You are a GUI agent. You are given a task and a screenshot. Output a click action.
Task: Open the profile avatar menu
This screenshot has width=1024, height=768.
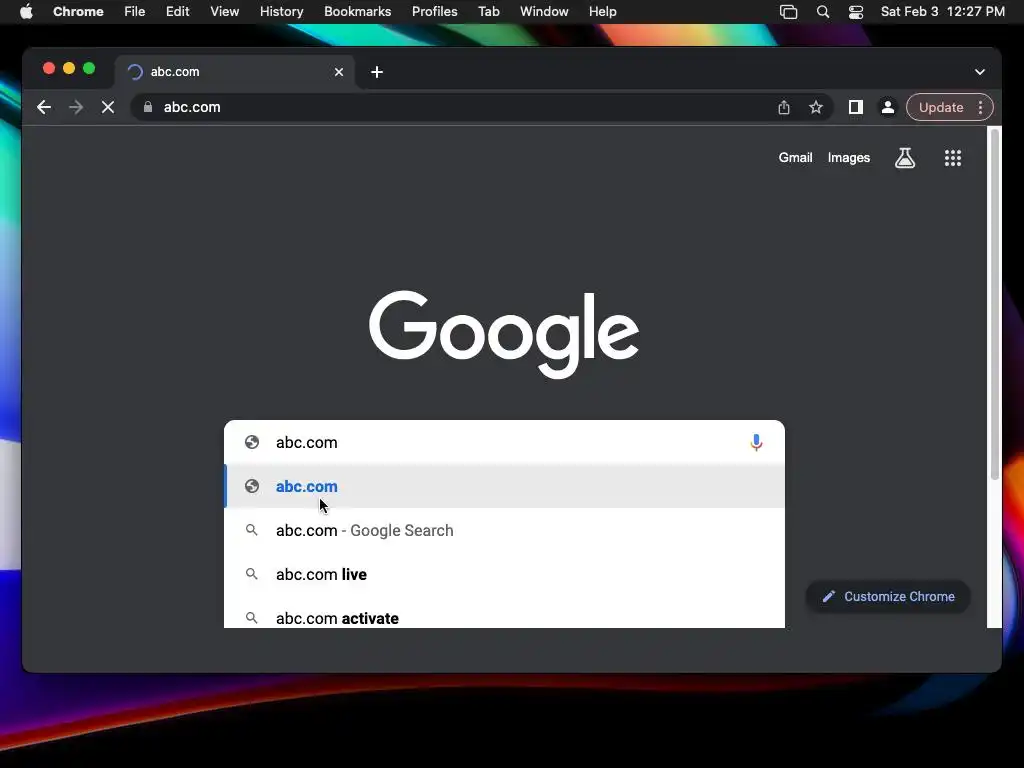(x=888, y=107)
